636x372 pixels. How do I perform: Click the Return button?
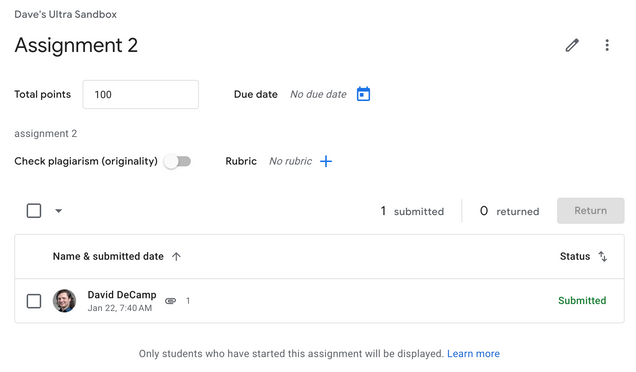[x=590, y=211]
